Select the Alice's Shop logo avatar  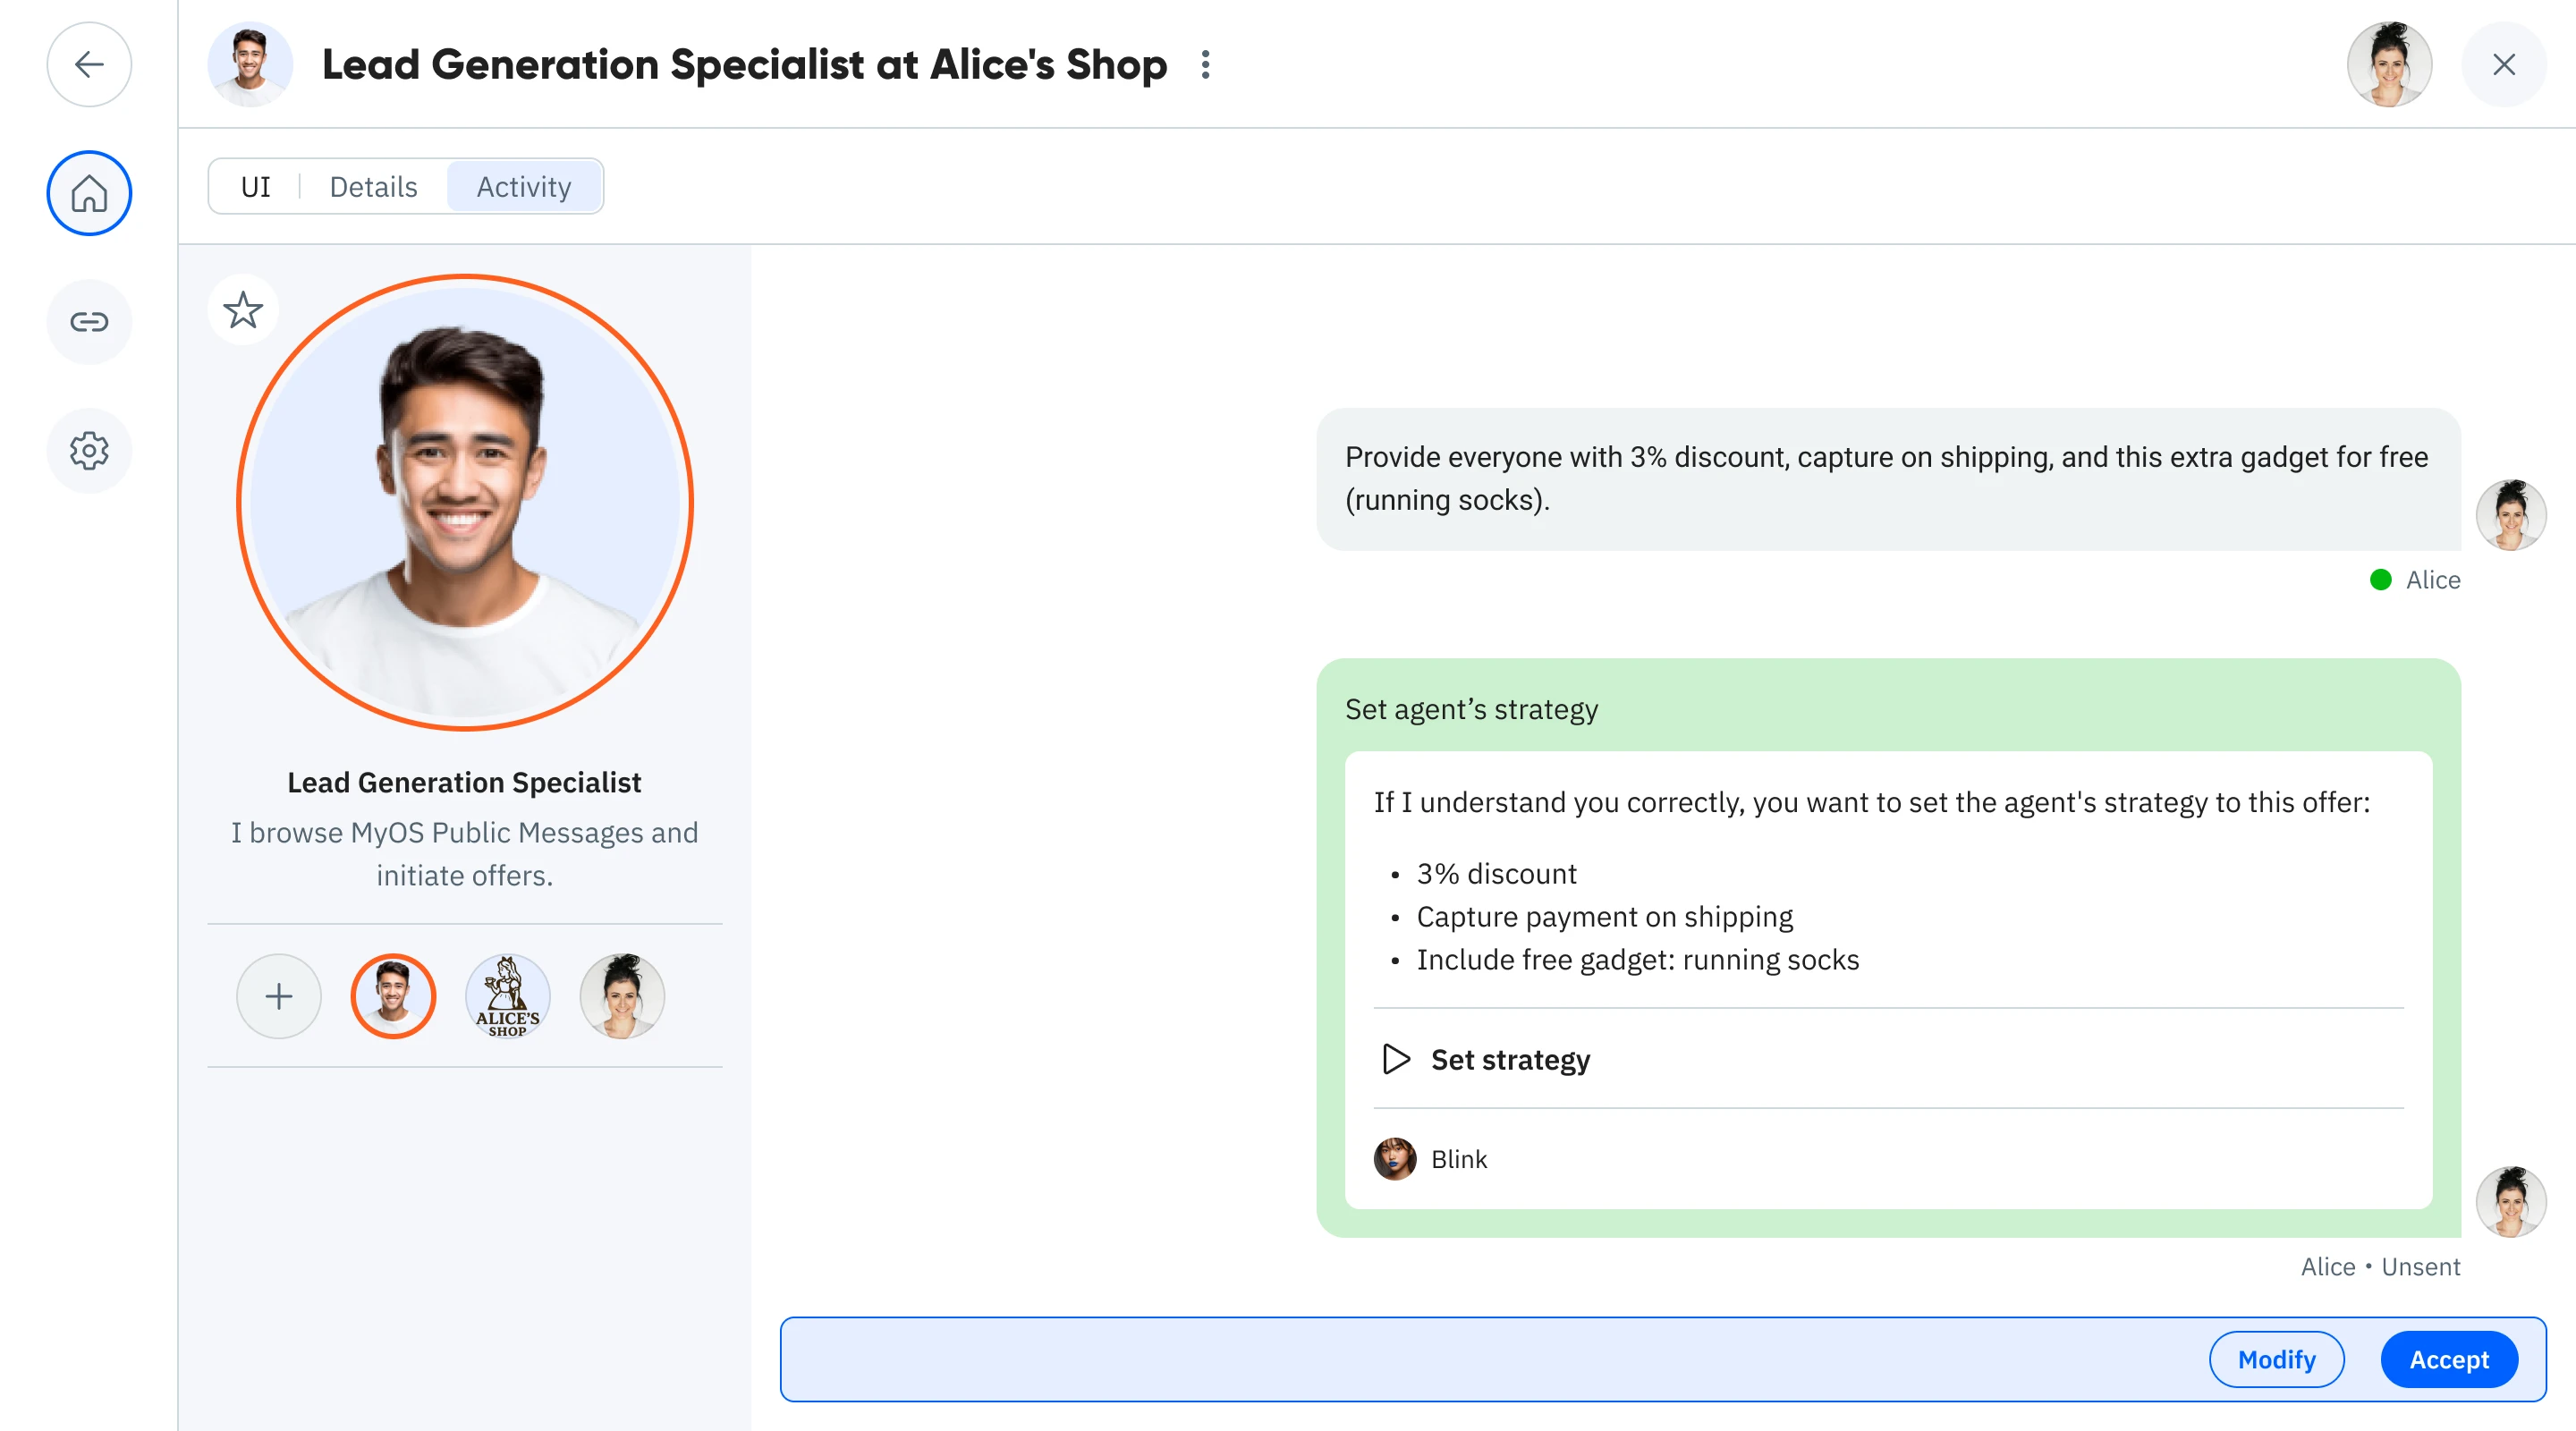pos(508,996)
